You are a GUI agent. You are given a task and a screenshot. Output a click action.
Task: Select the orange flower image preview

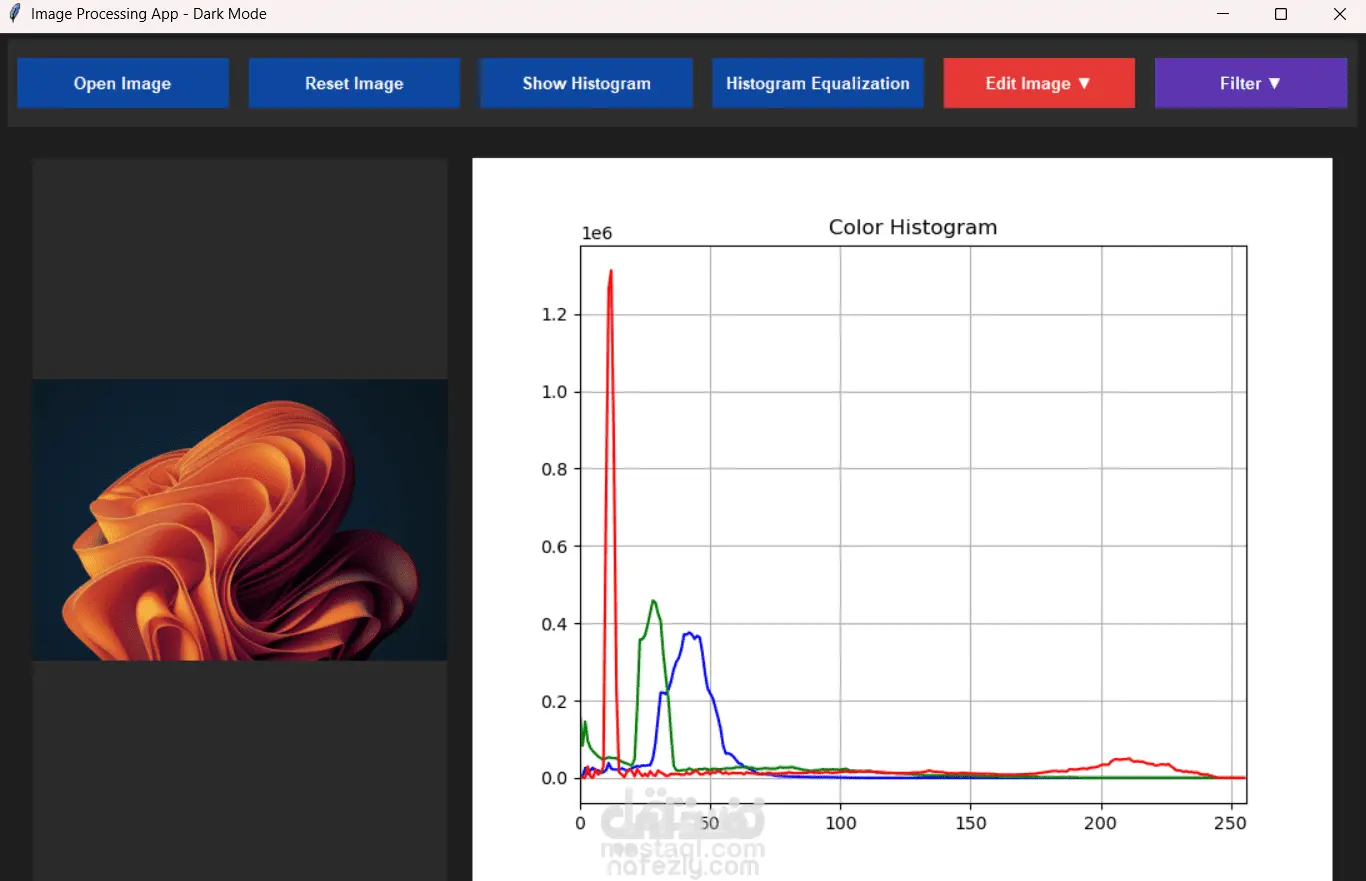point(240,520)
